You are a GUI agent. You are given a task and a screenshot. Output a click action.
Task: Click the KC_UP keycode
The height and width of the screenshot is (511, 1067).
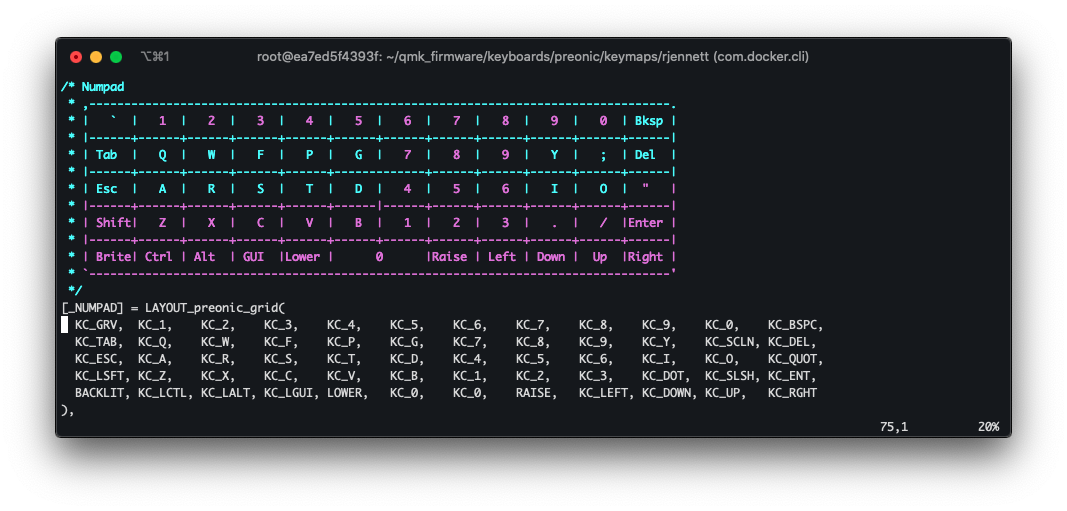(x=725, y=393)
